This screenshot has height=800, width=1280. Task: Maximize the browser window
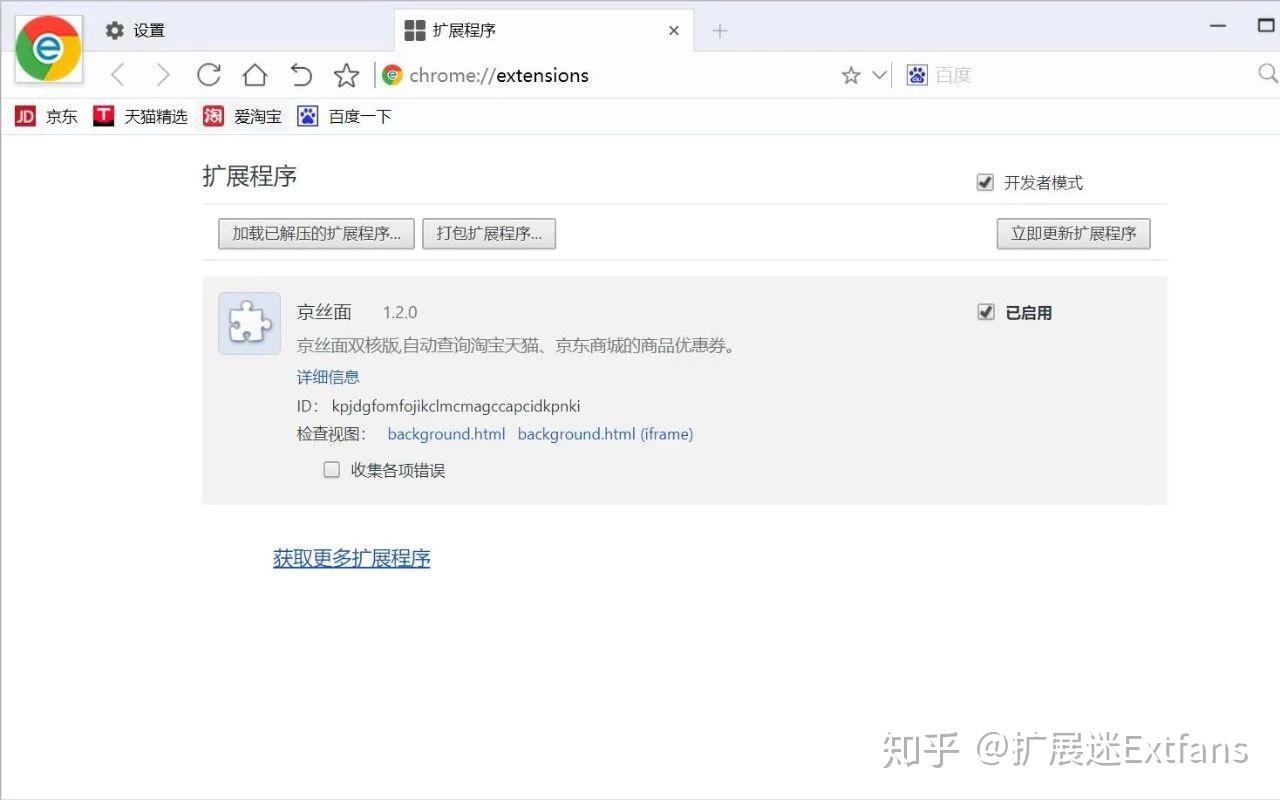[1266, 27]
